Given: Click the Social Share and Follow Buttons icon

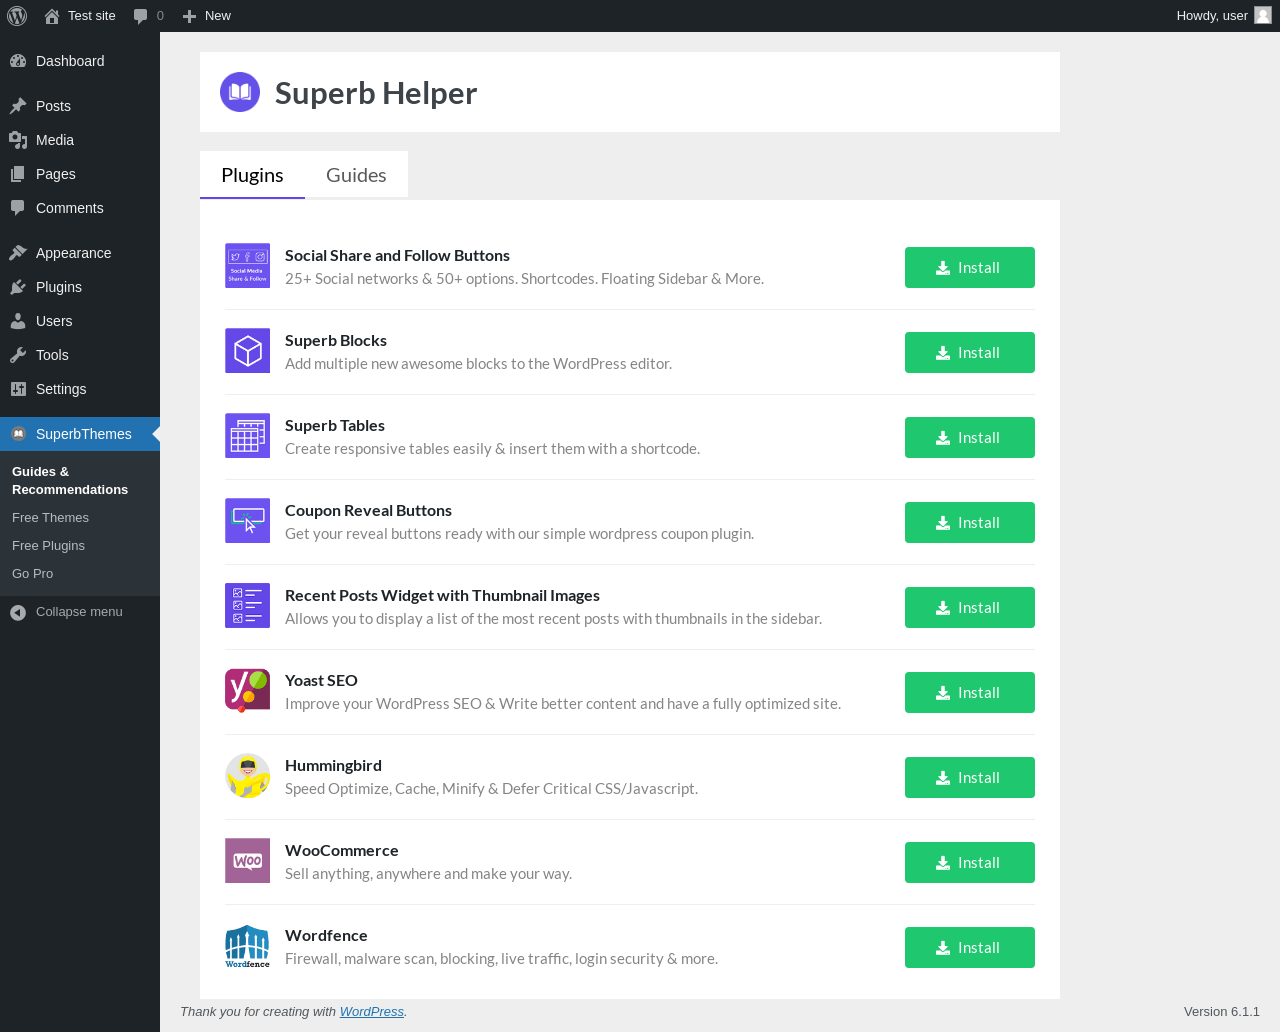Looking at the screenshot, I should [247, 266].
